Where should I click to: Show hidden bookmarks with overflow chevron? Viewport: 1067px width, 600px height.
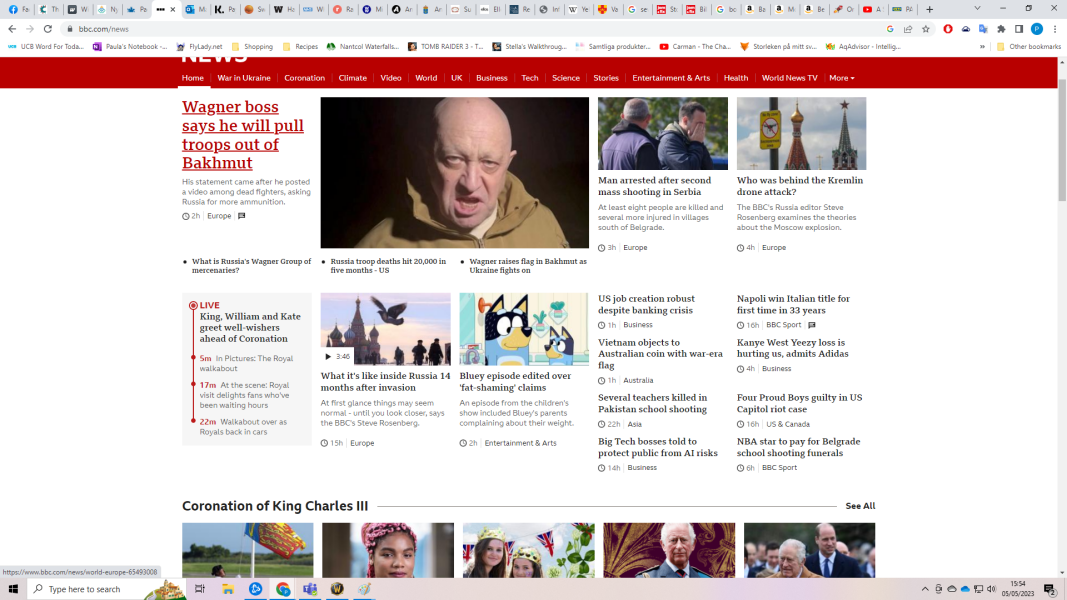pyautogui.click(x=983, y=46)
